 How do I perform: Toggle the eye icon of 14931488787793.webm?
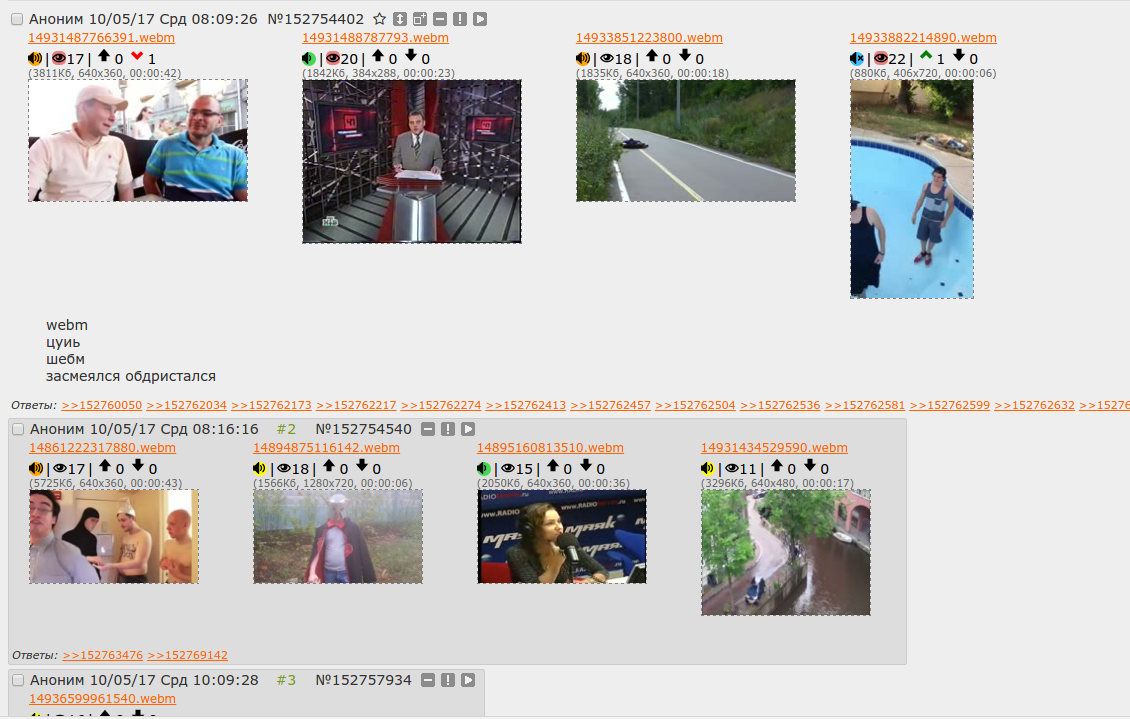(x=333, y=58)
